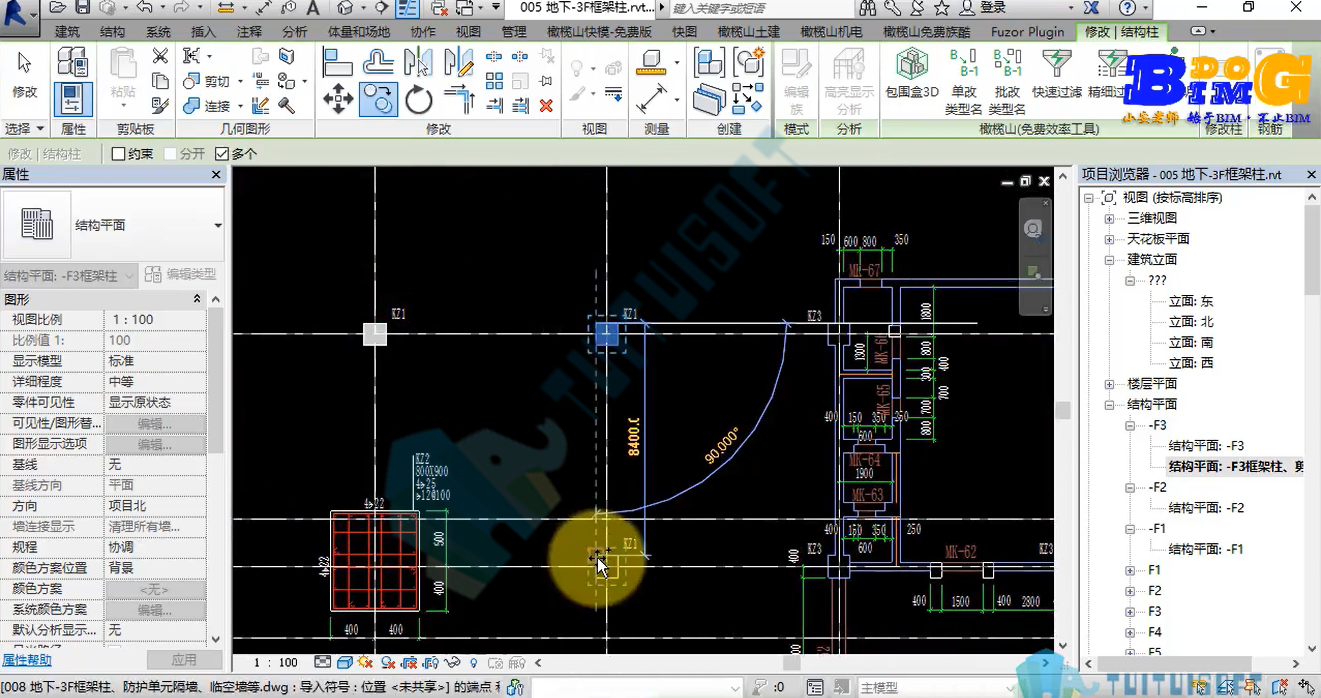Pick the Offset tool icon
This screenshot has width=1321, height=698.
378,62
